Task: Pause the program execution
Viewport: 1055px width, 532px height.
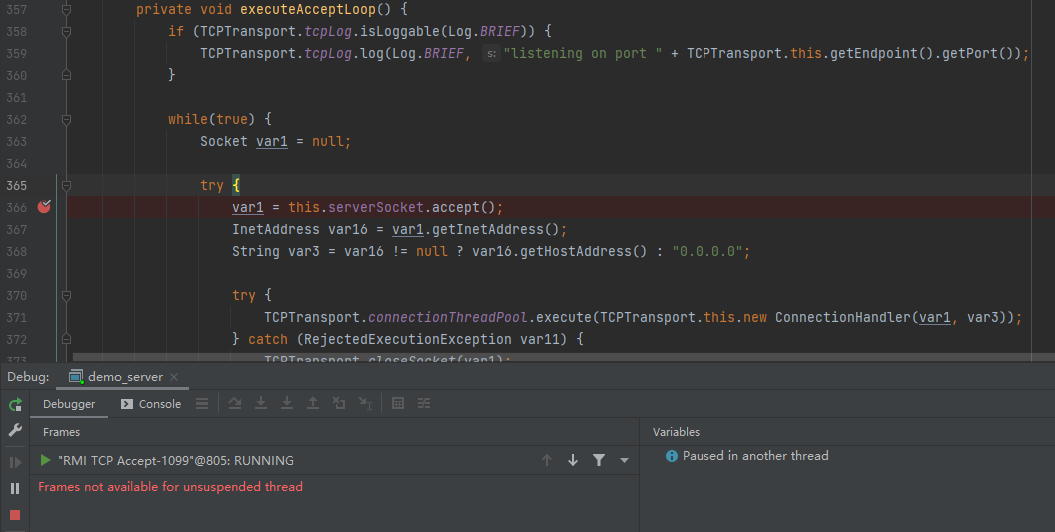Action: tap(15, 488)
